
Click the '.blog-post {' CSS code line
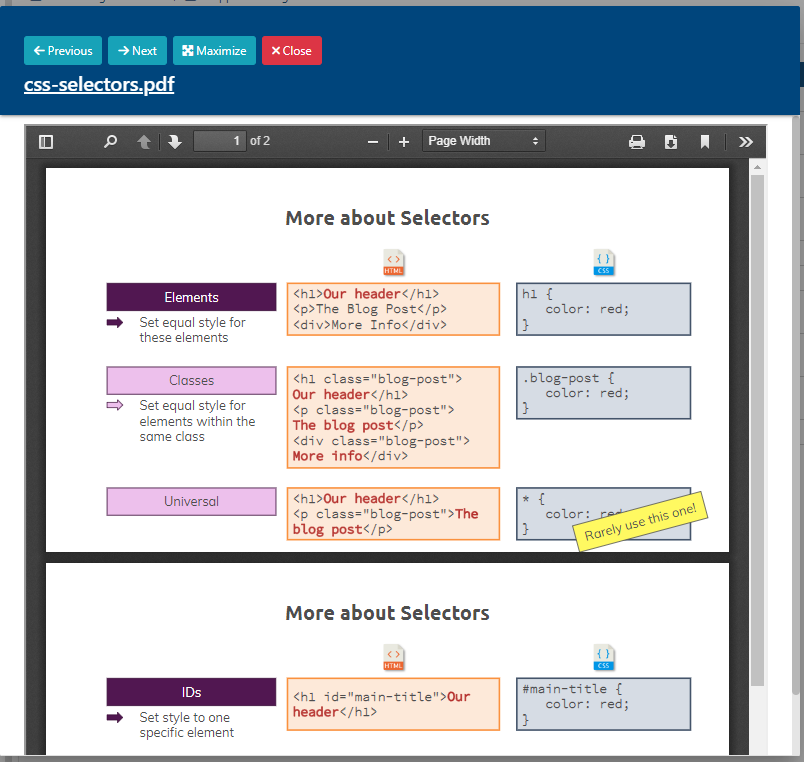tap(568, 378)
